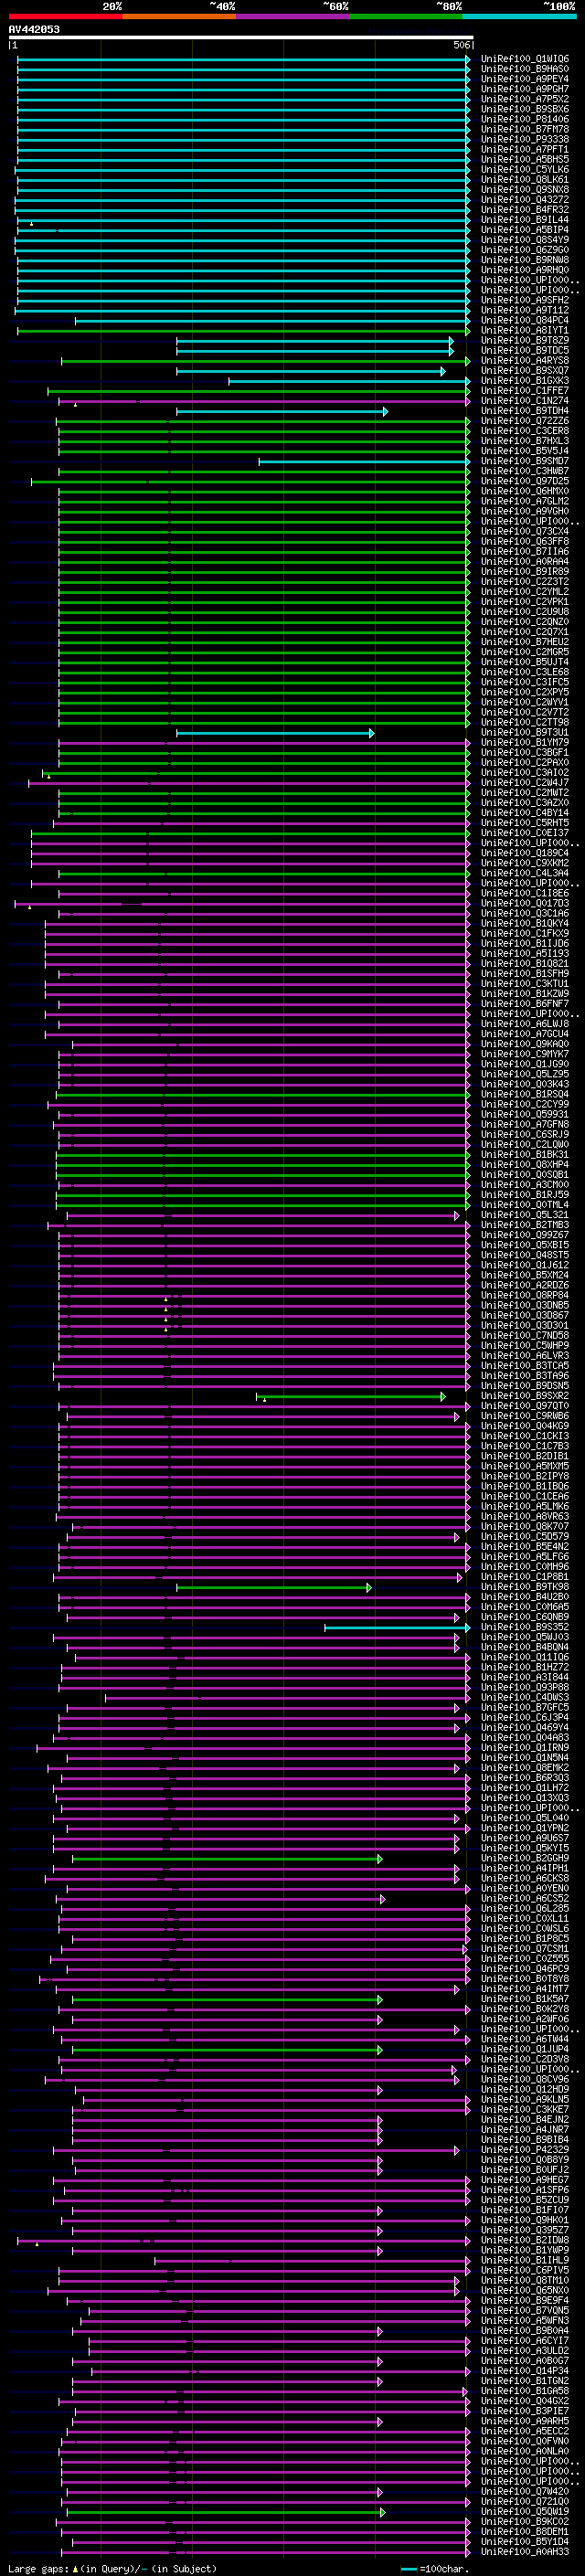Open hit UniRef100_Q1WIQ6

524,59
